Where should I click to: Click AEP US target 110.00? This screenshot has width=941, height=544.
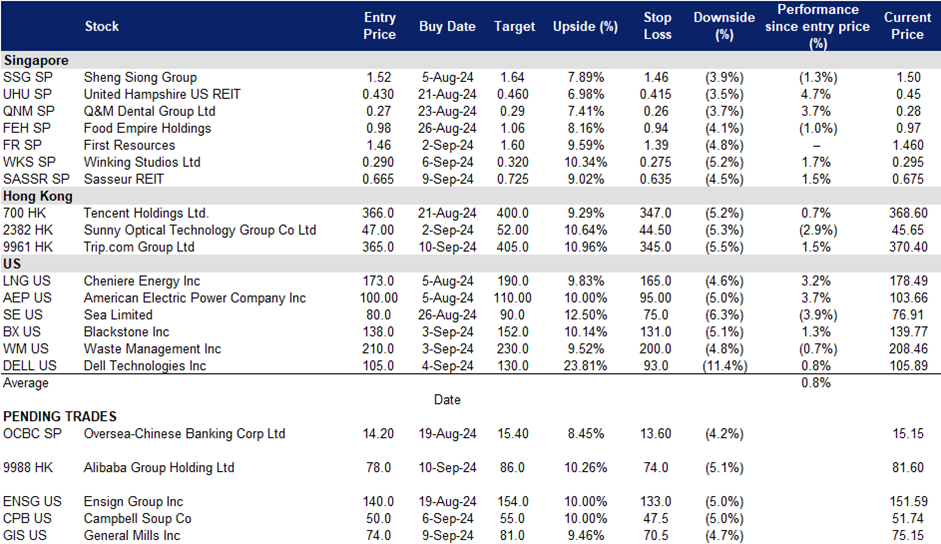(513, 298)
